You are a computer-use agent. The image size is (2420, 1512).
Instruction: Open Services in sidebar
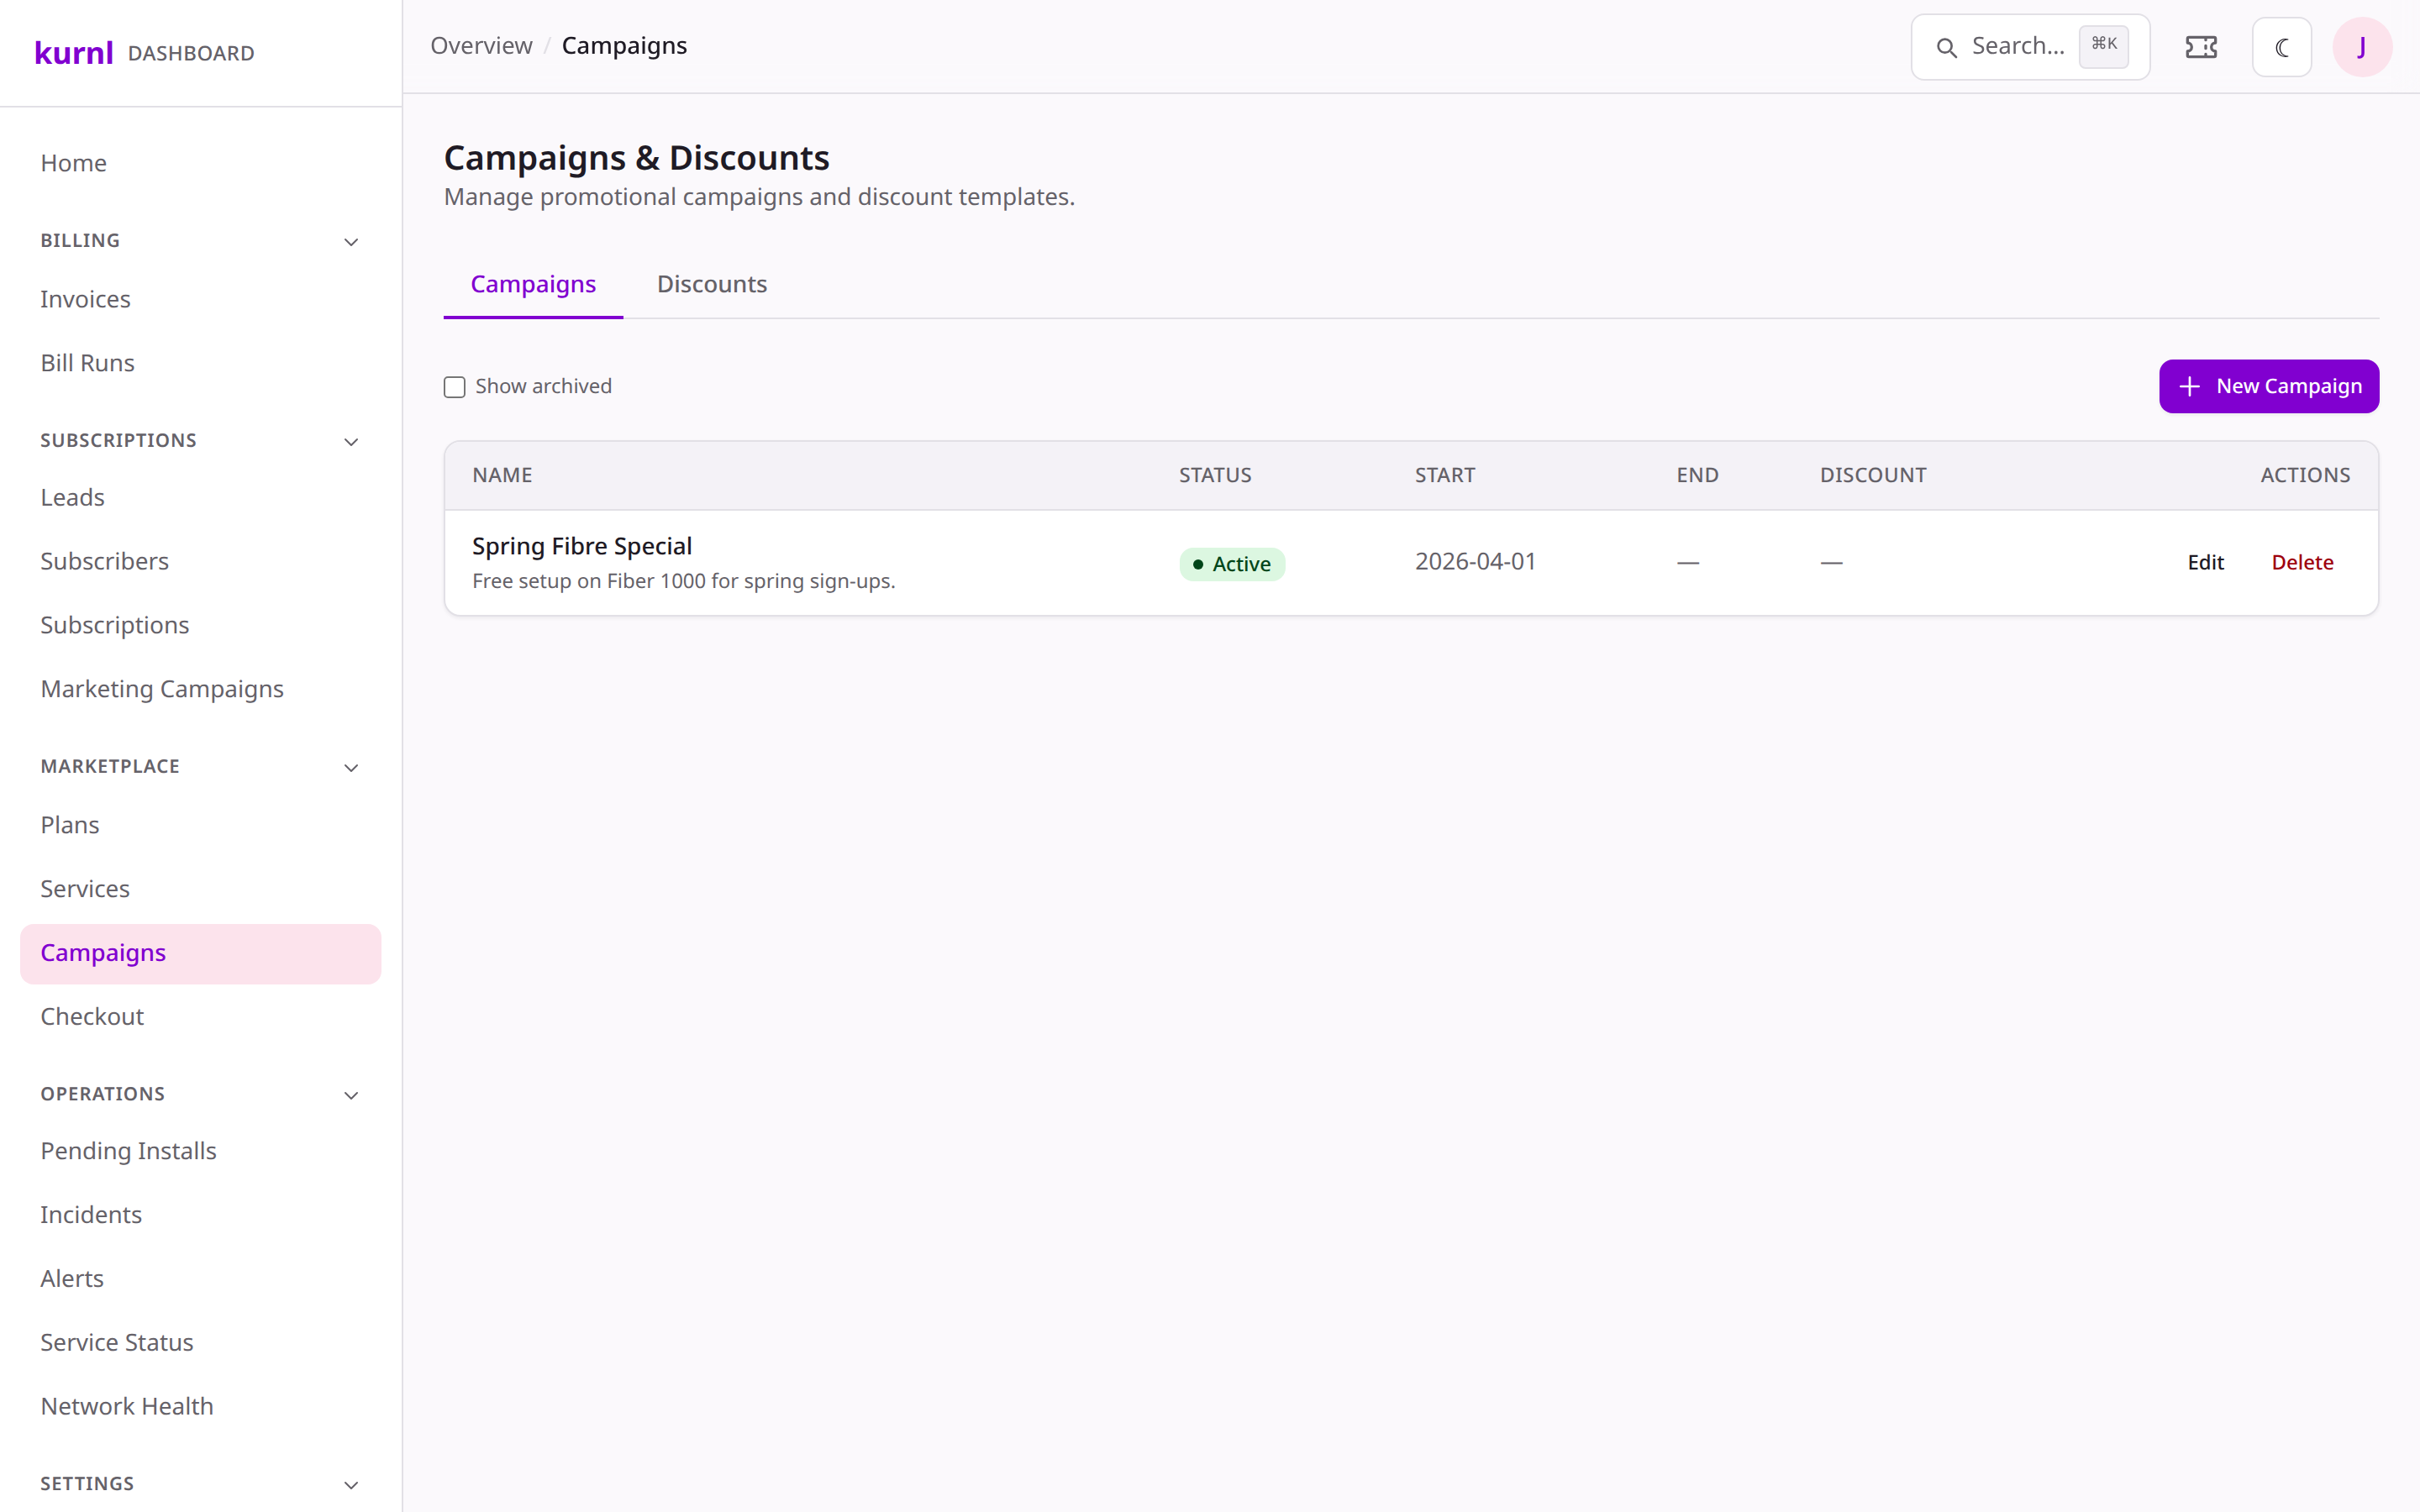(x=200, y=889)
